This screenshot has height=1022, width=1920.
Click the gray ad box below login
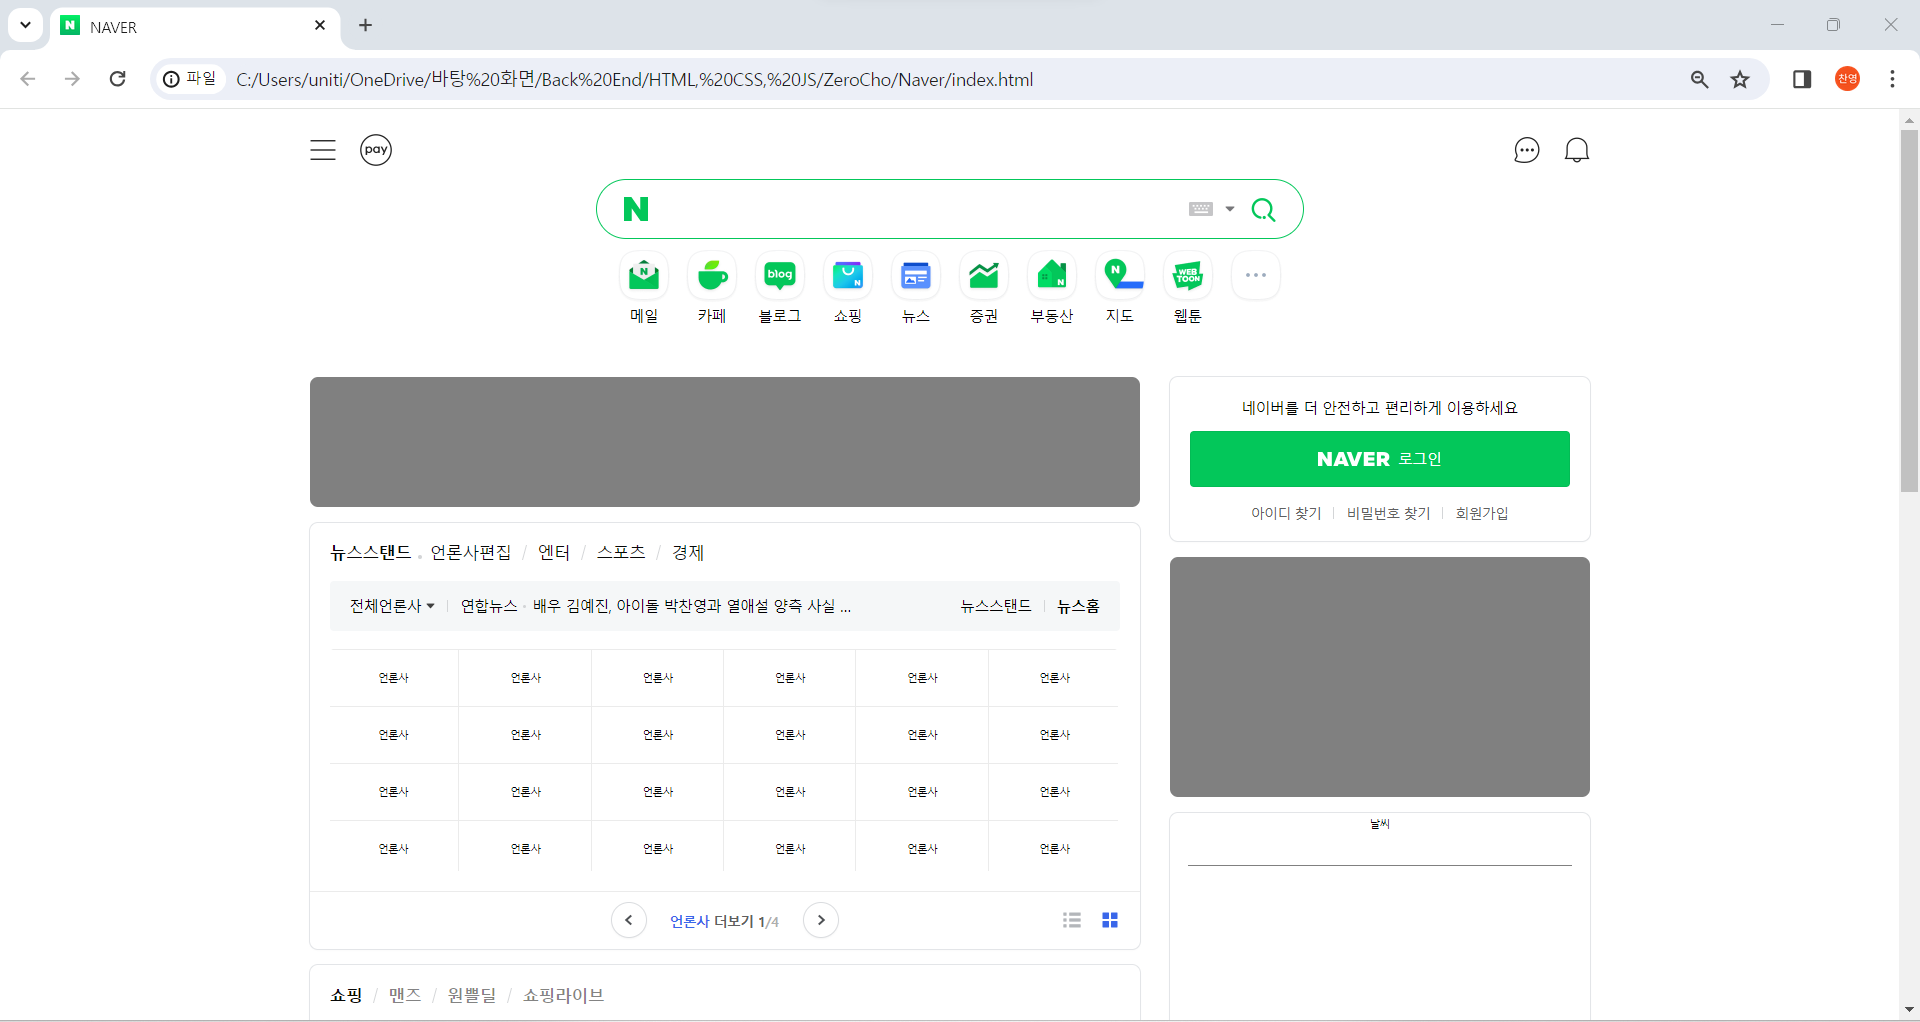[1380, 677]
